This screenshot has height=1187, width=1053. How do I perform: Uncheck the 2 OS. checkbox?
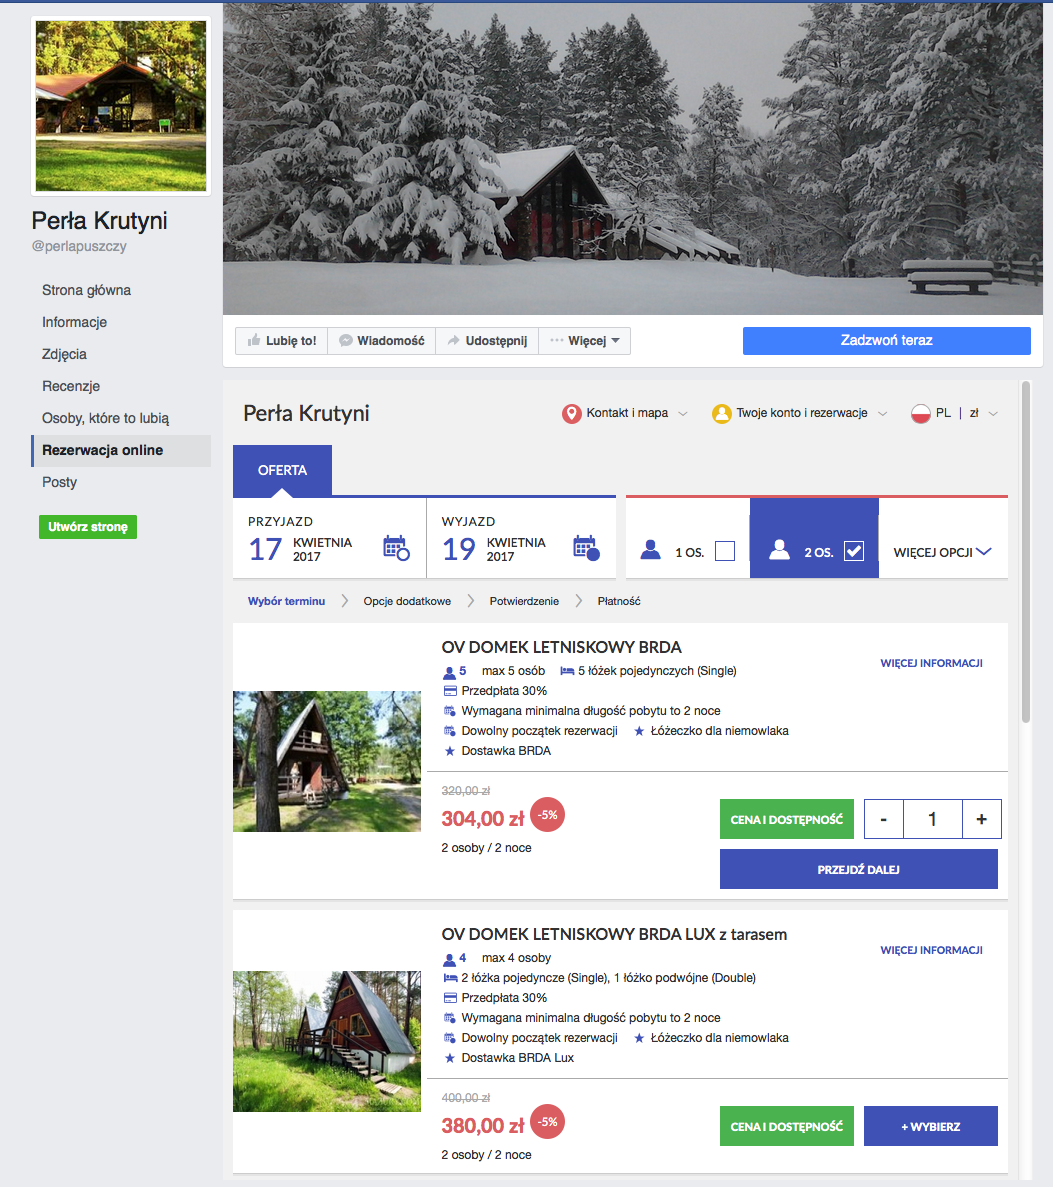(x=854, y=551)
